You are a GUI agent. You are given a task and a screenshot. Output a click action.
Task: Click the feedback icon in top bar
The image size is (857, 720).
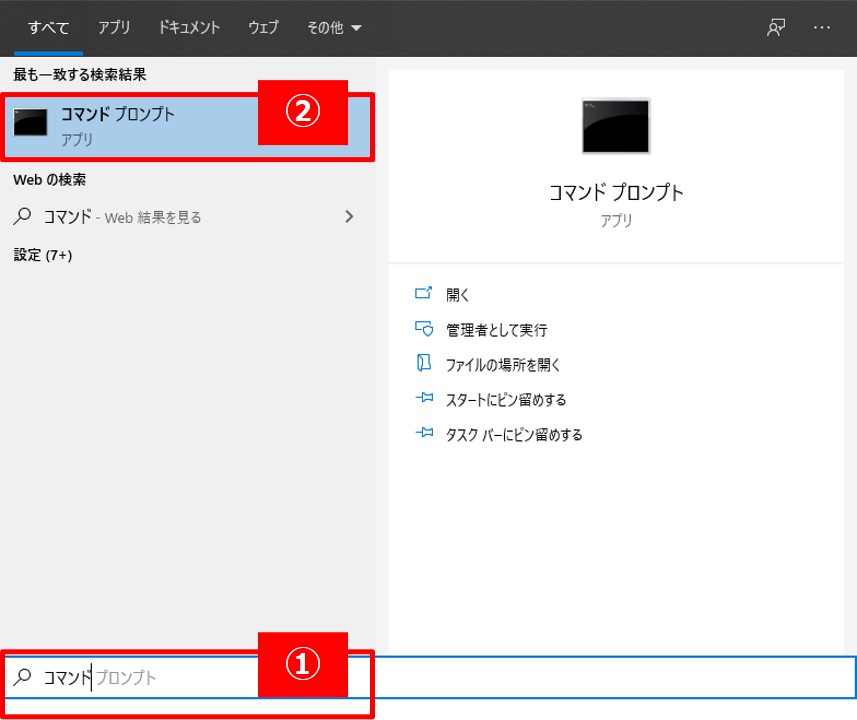tap(776, 28)
